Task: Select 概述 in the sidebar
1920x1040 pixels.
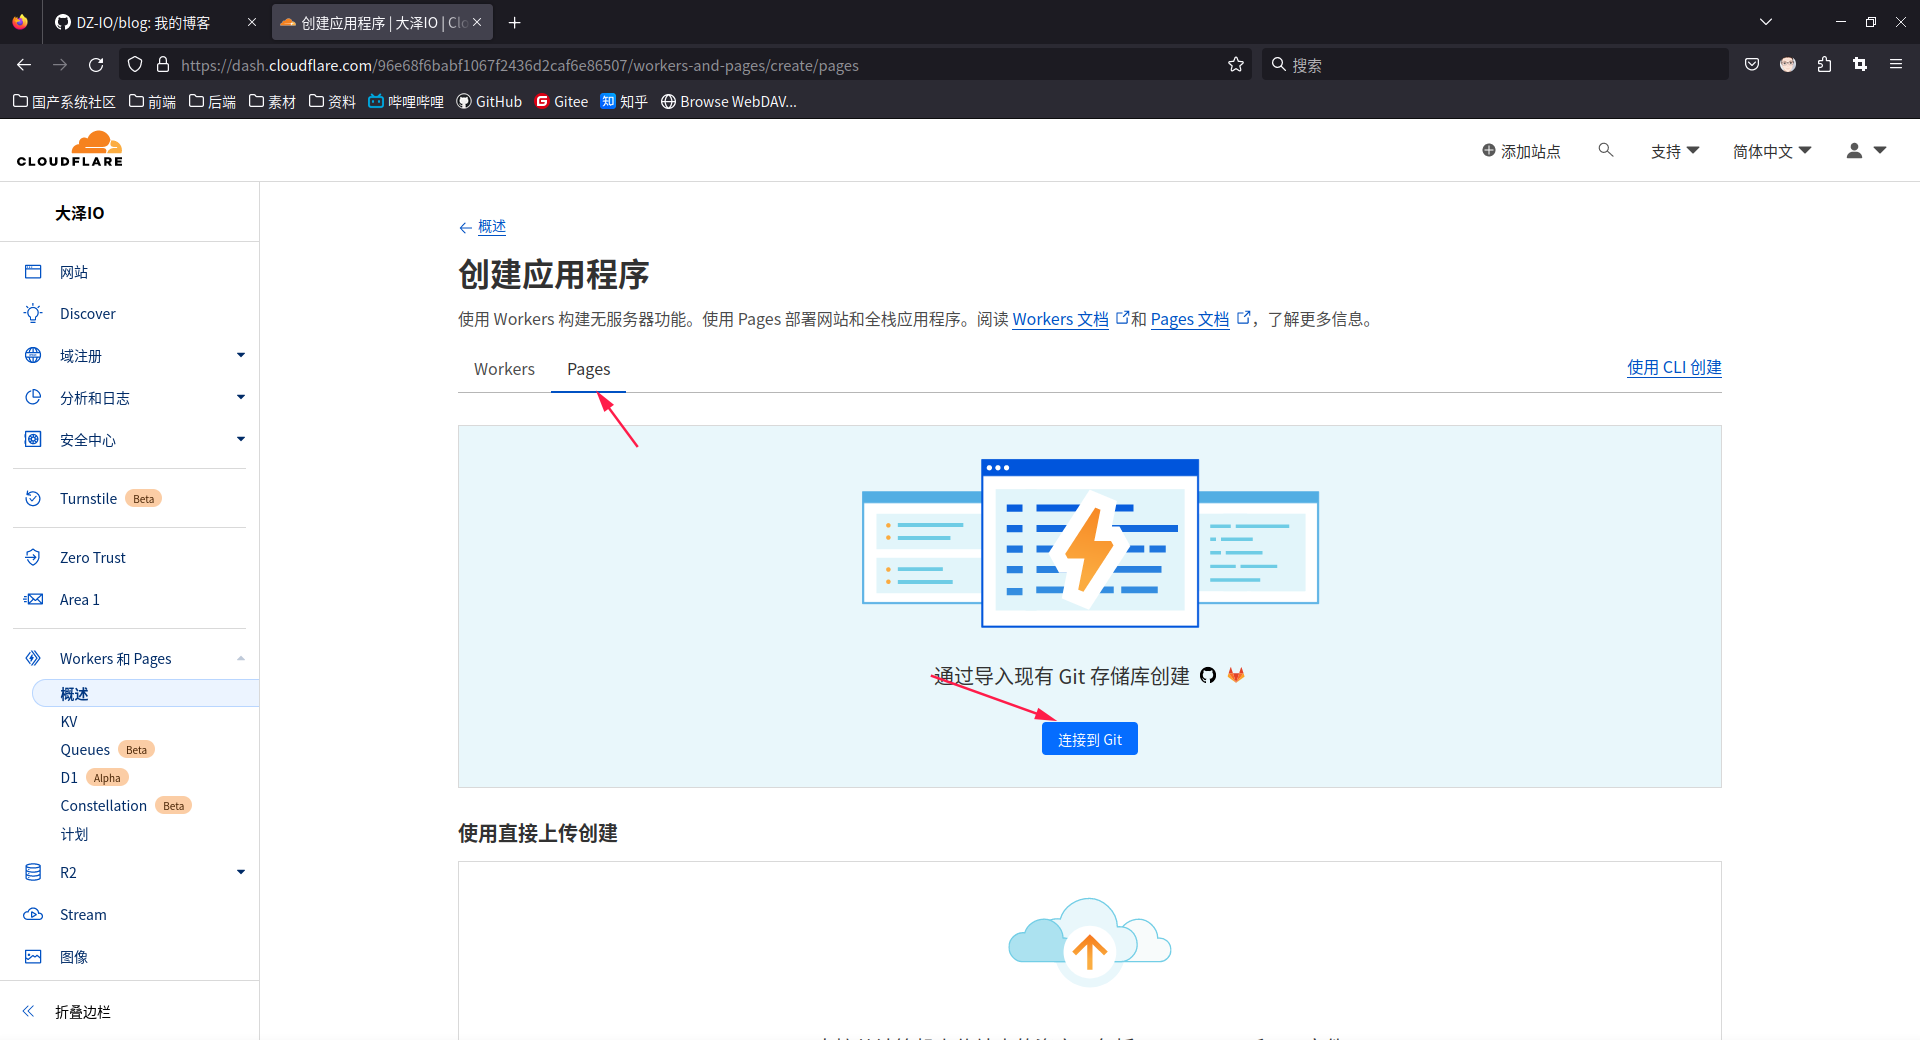Action: (x=146, y=693)
